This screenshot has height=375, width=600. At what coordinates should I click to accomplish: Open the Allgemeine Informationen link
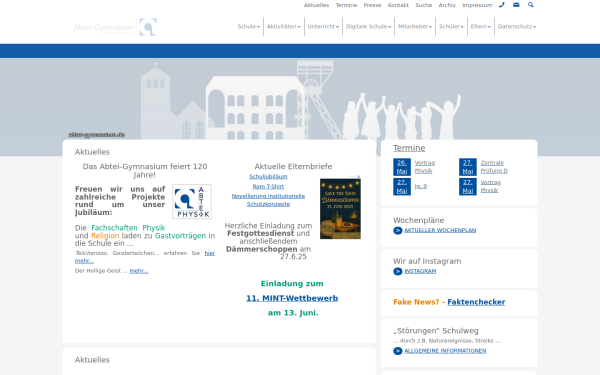pos(445,351)
